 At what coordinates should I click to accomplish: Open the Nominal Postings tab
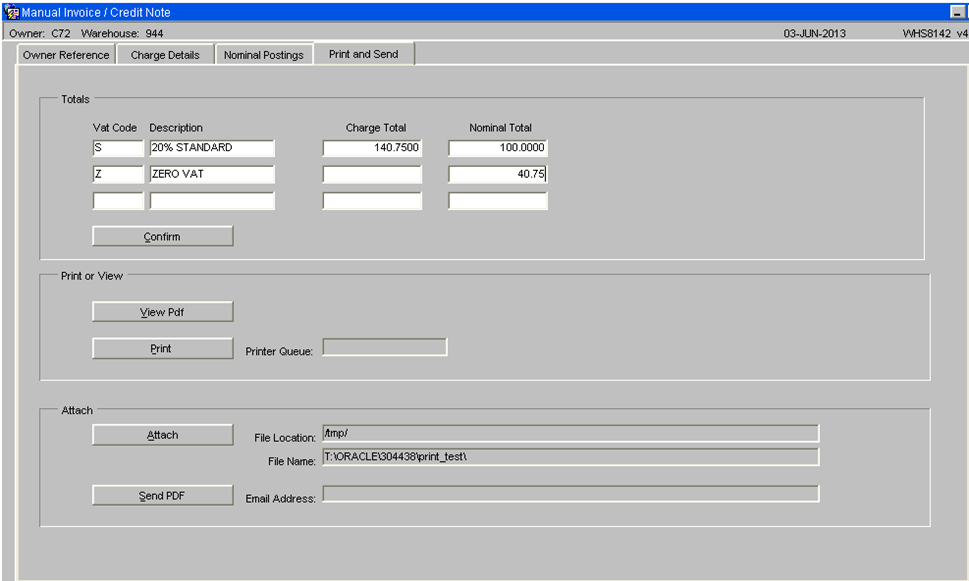[x=264, y=54]
